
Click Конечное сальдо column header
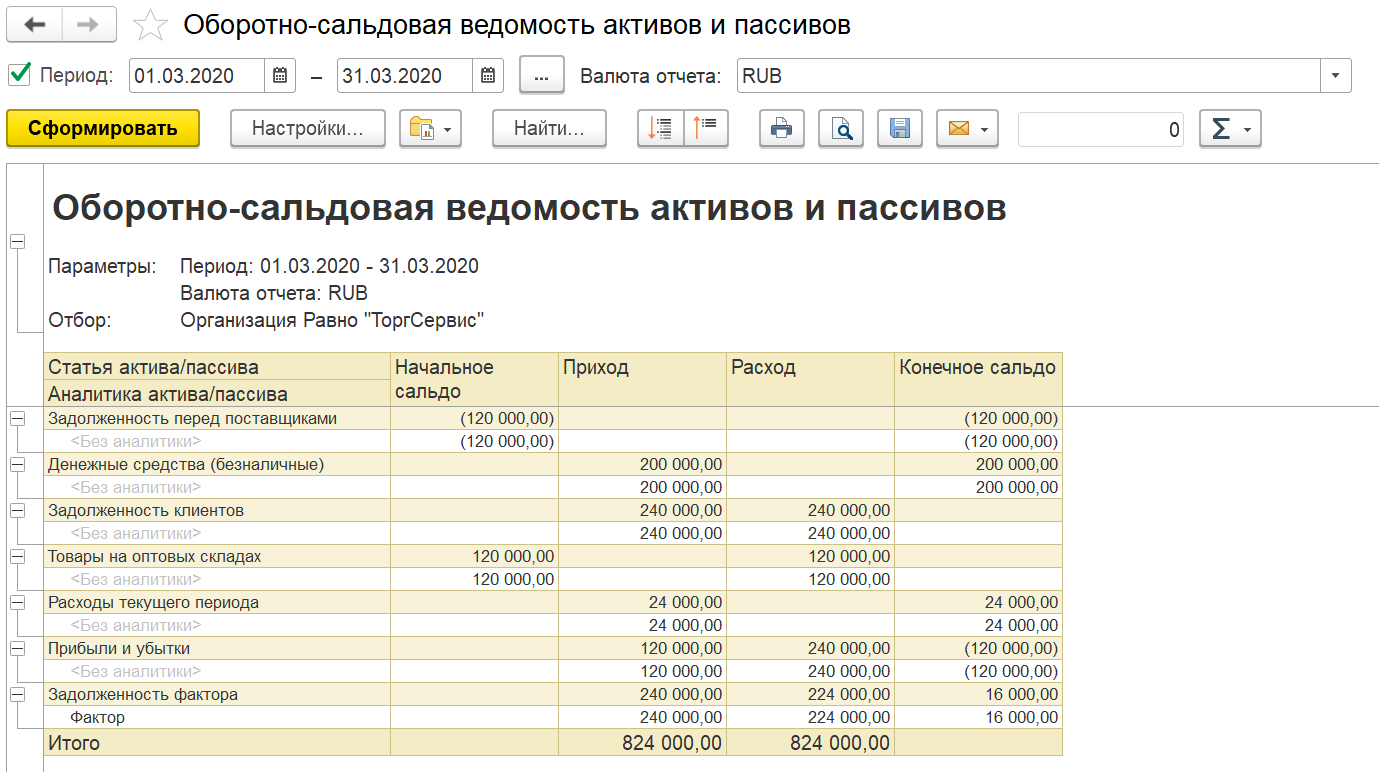(x=978, y=379)
